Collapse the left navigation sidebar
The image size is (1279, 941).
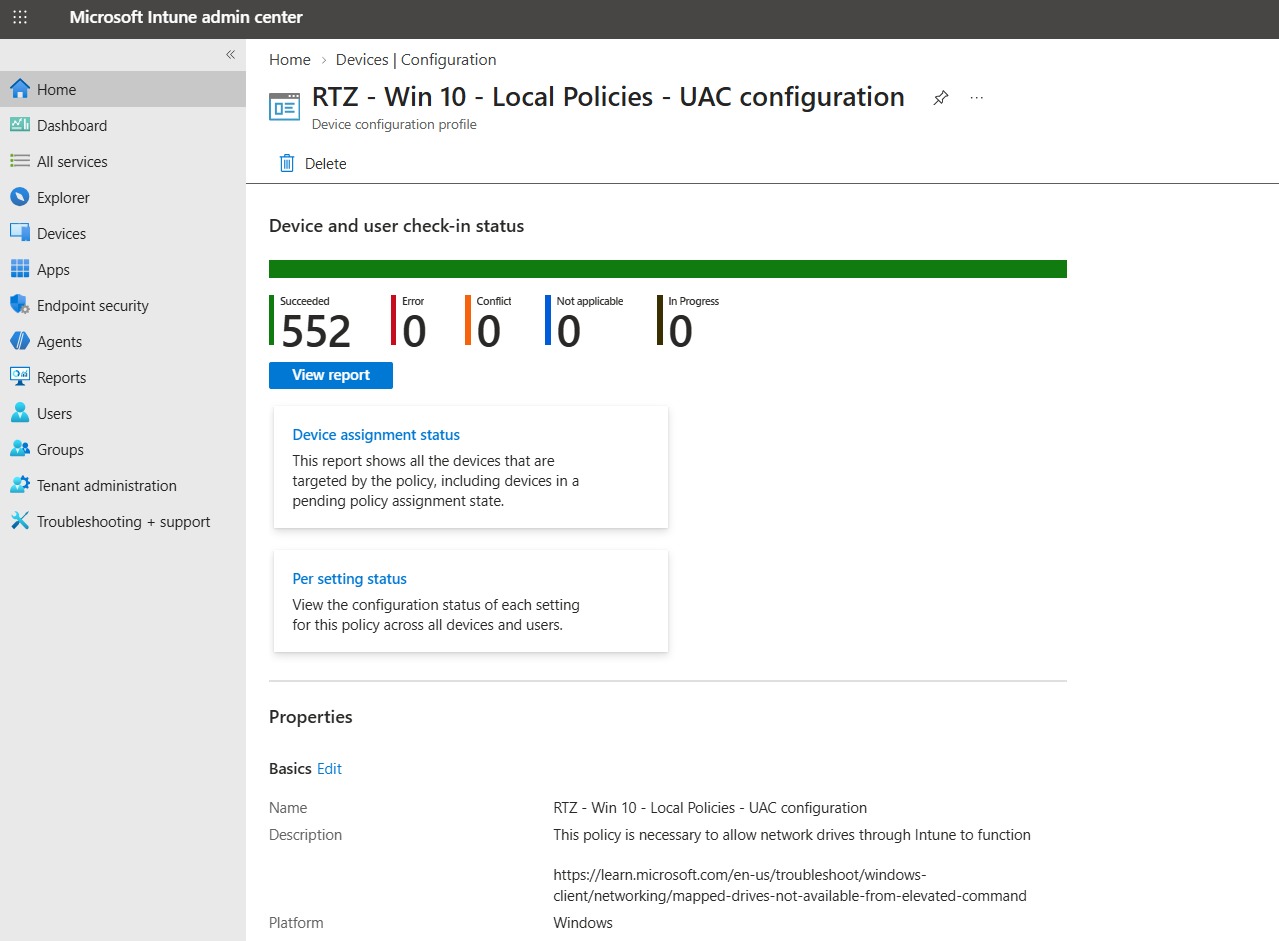(x=230, y=55)
